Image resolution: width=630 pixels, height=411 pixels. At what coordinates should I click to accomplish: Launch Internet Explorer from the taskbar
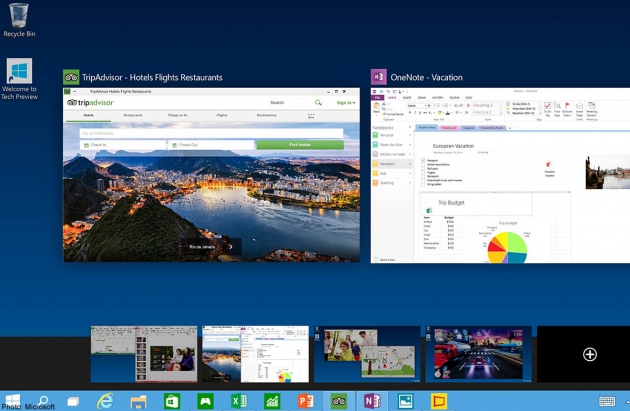[x=105, y=401]
